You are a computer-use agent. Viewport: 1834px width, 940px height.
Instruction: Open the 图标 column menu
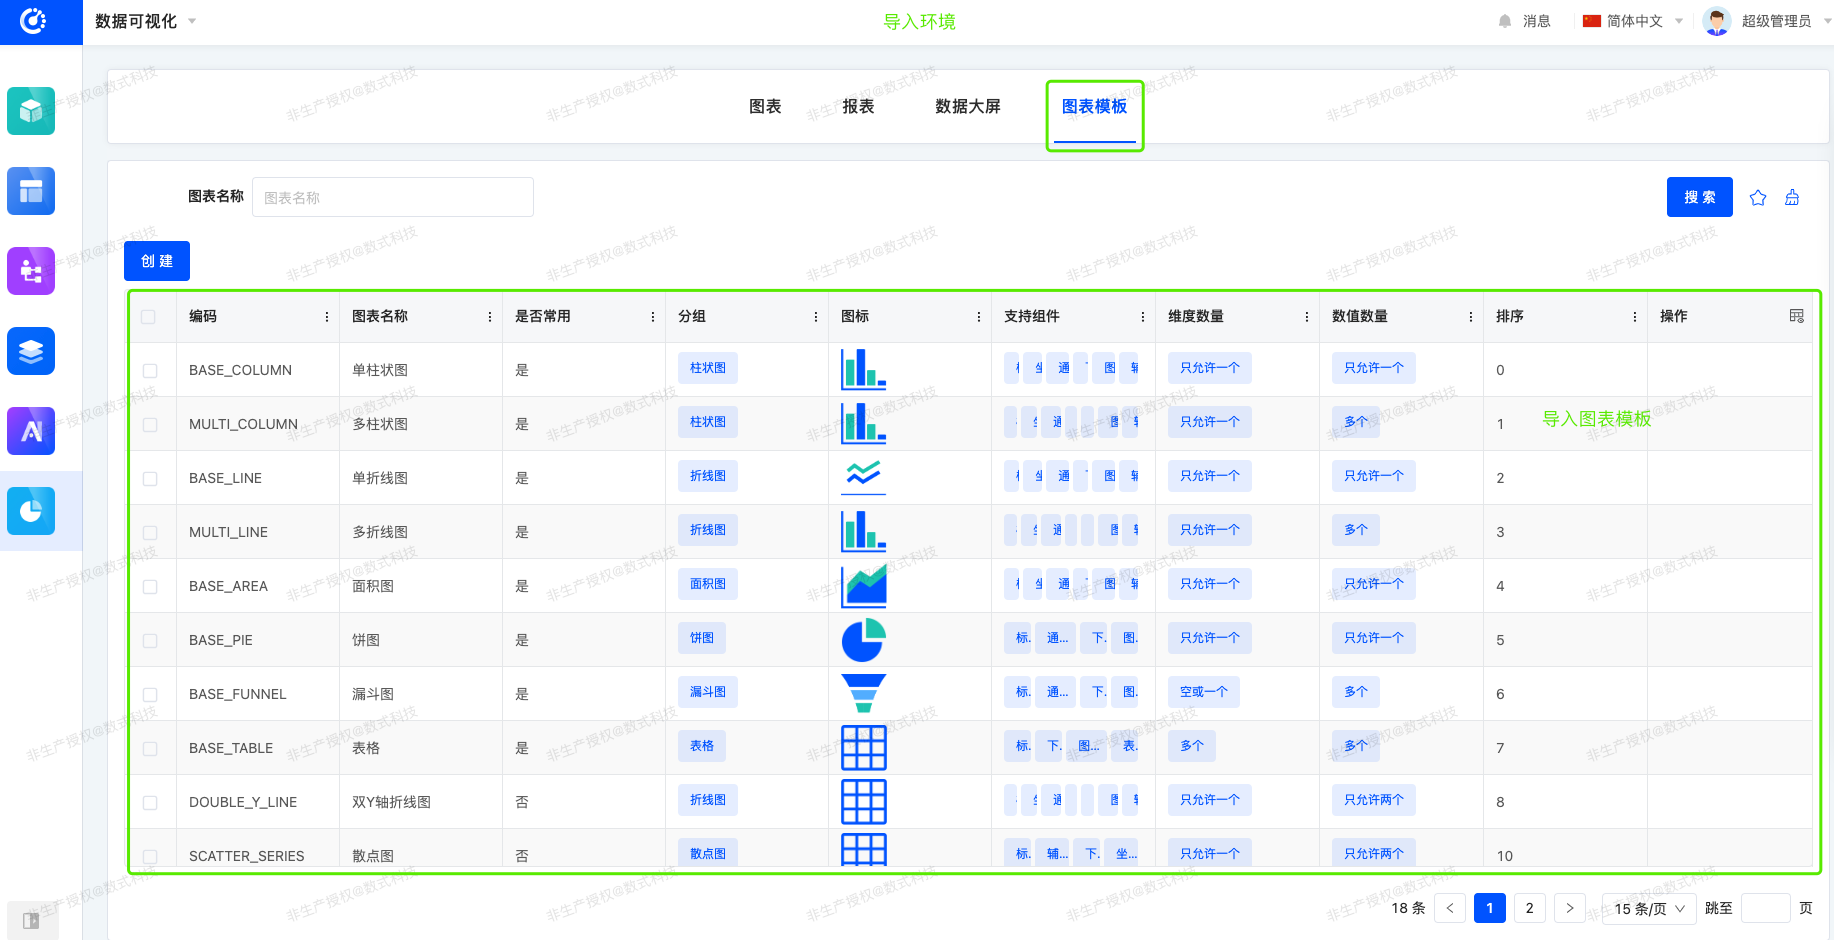(x=979, y=316)
